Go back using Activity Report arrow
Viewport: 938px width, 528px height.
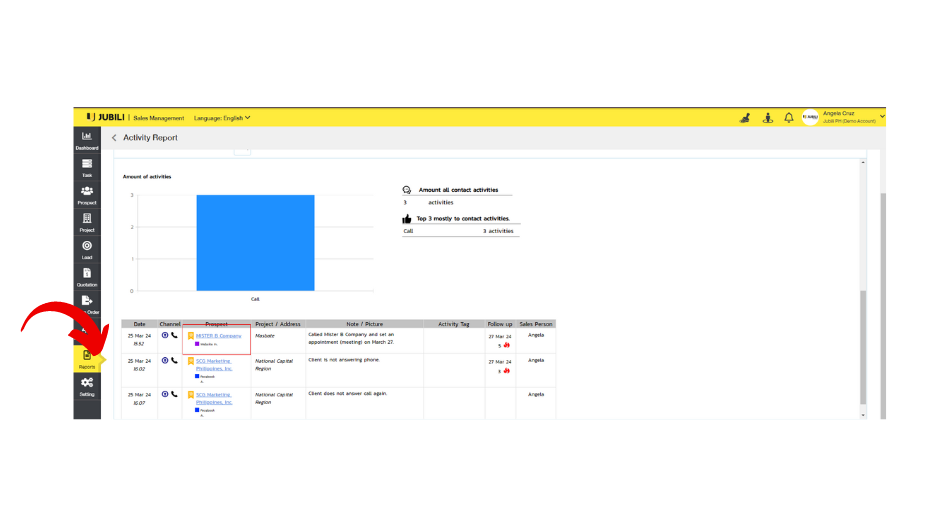[114, 138]
